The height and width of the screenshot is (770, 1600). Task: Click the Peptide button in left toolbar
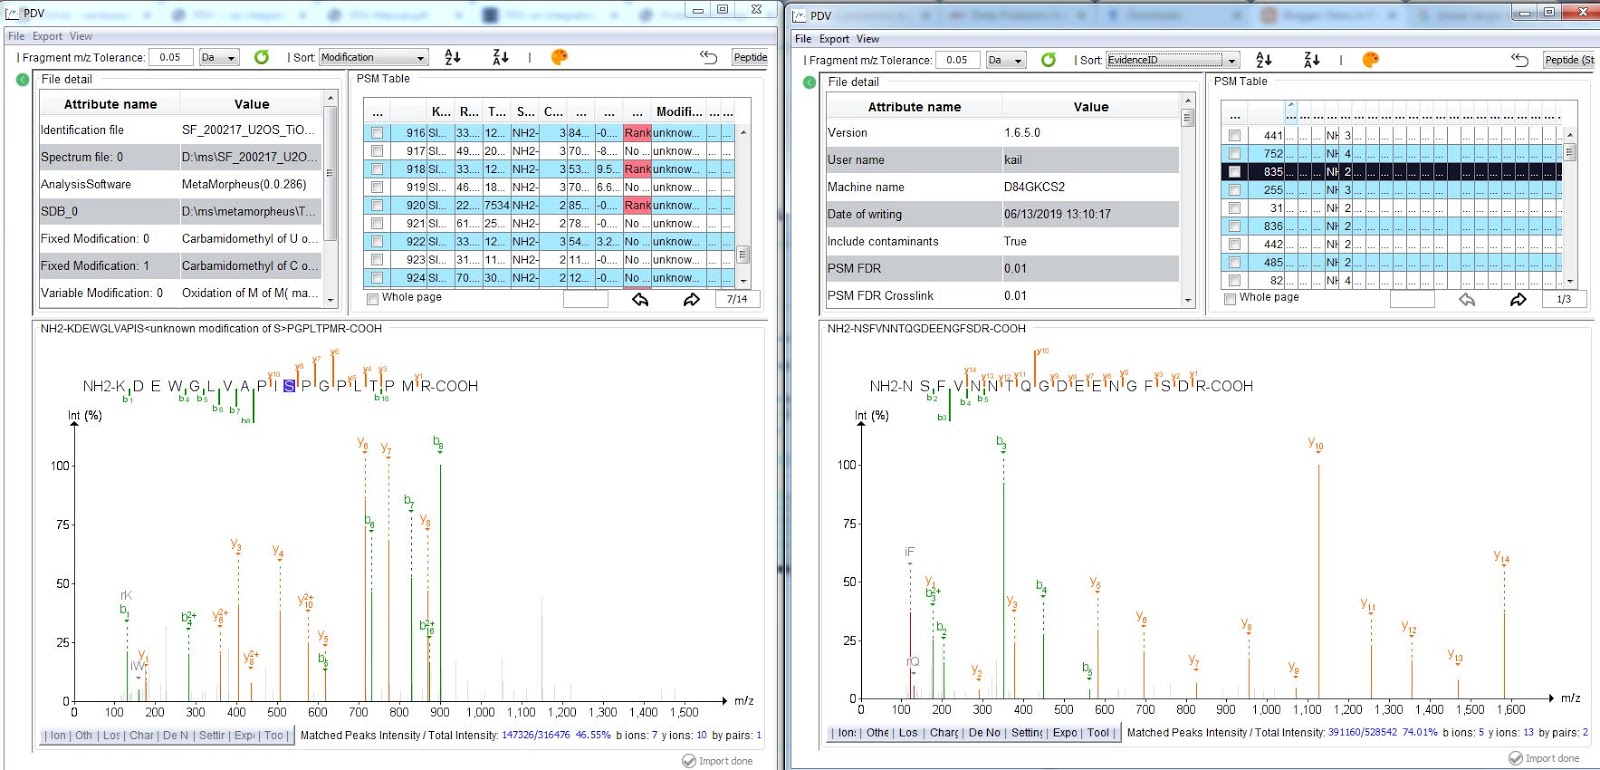pos(750,57)
